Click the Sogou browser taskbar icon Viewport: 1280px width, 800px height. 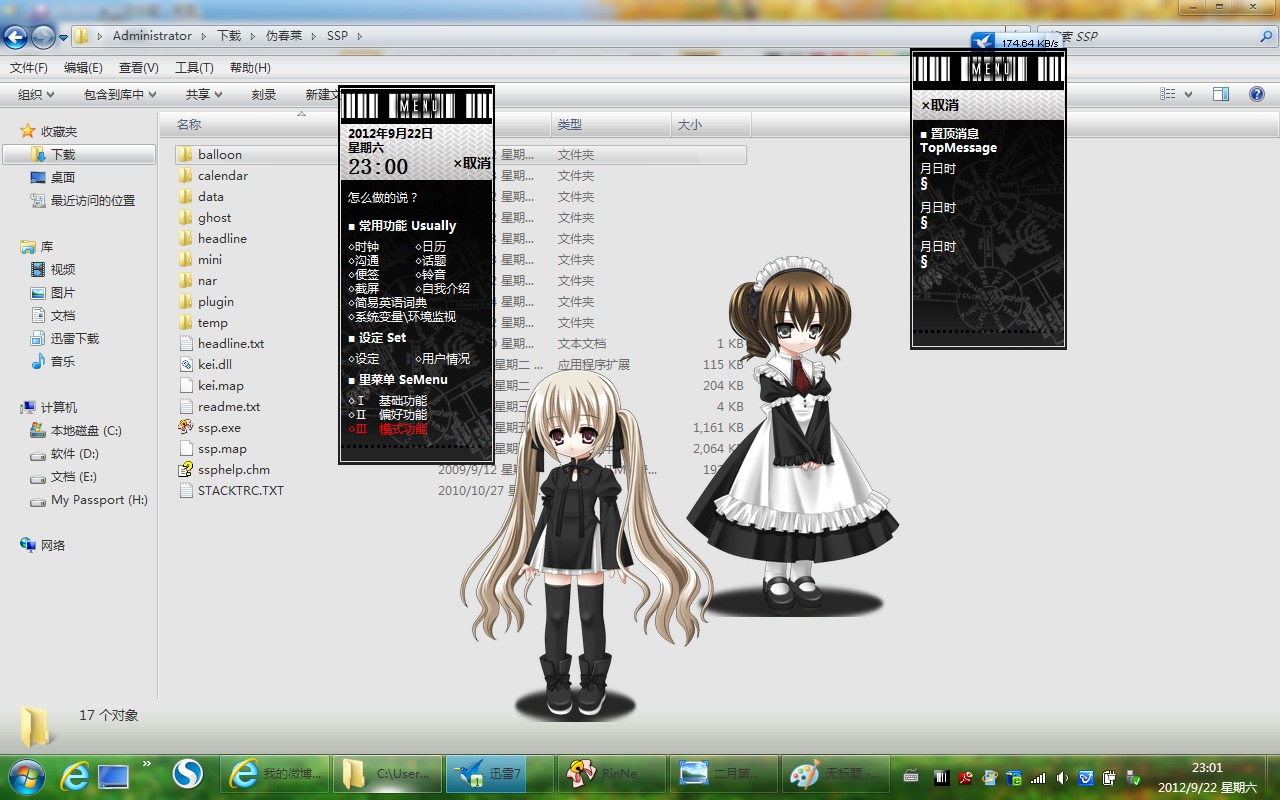[x=187, y=773]
